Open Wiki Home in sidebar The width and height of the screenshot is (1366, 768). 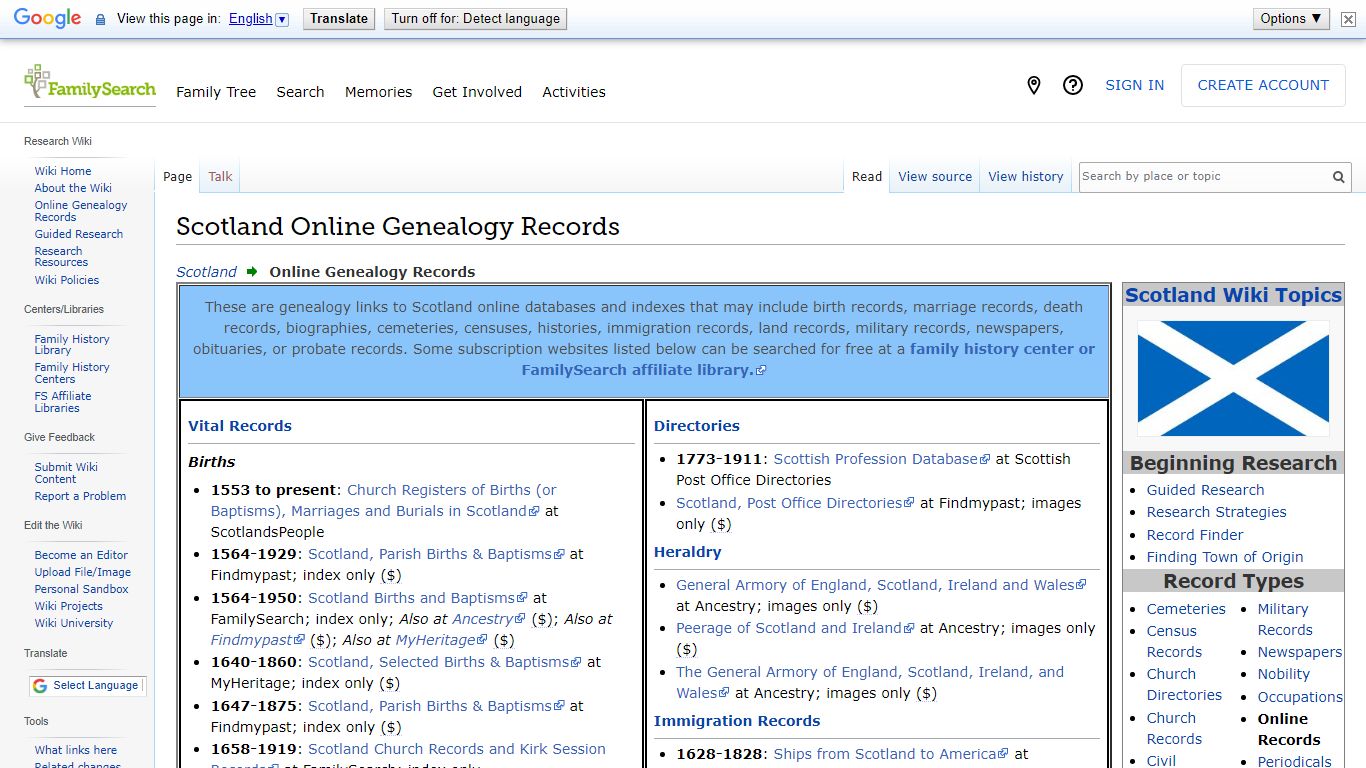click(x=63, y=171)
